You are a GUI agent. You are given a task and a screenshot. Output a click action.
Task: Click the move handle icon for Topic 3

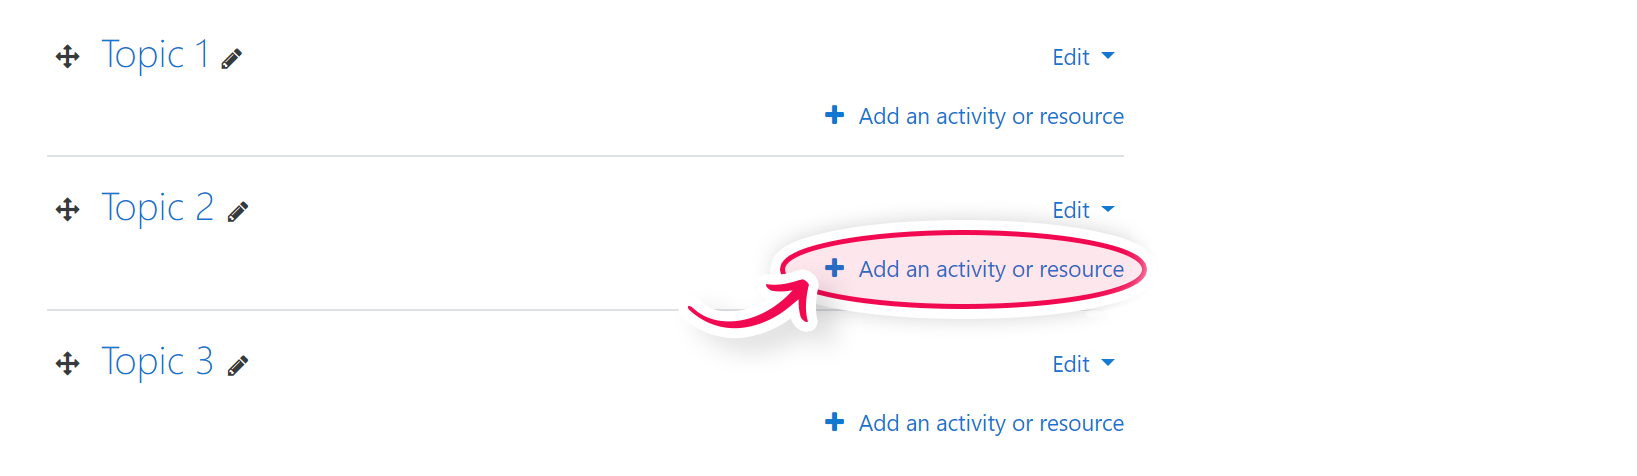click(67, 363)
